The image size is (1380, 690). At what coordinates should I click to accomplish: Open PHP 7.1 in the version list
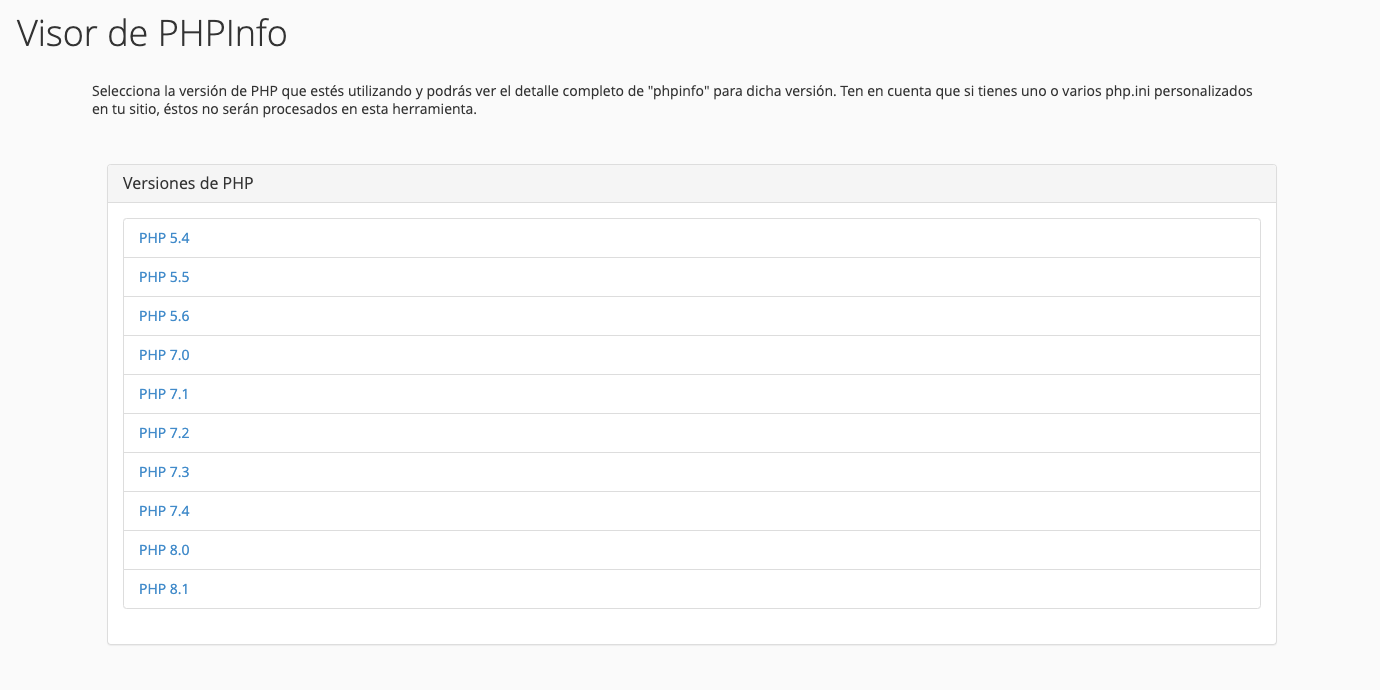164,394
